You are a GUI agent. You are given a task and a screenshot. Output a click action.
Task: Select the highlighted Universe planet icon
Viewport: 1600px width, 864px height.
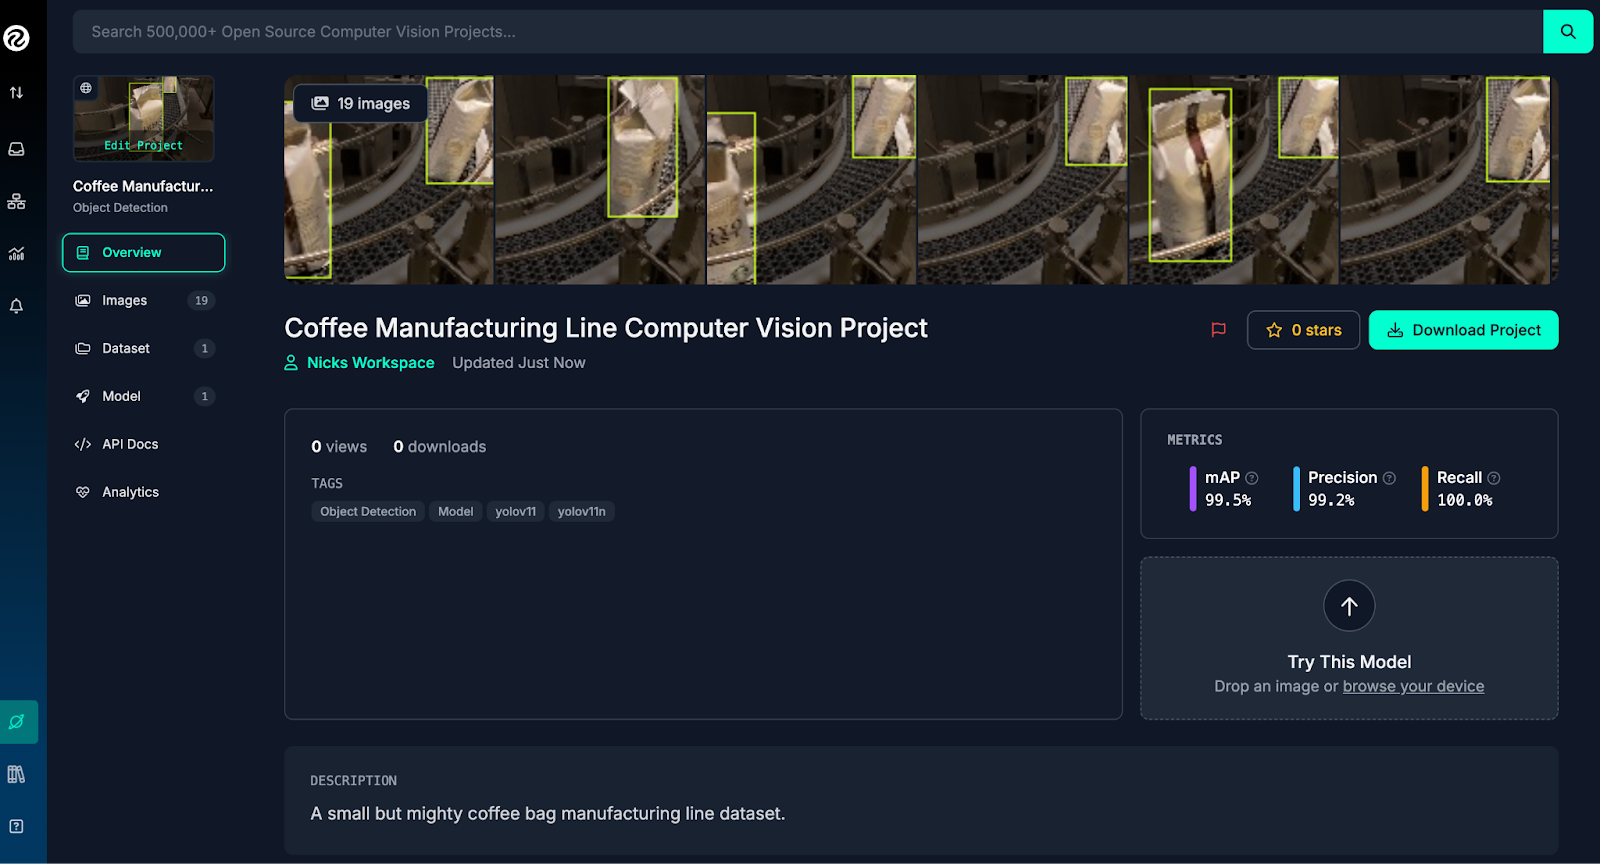pyautogui.click(x=18, y=722)
